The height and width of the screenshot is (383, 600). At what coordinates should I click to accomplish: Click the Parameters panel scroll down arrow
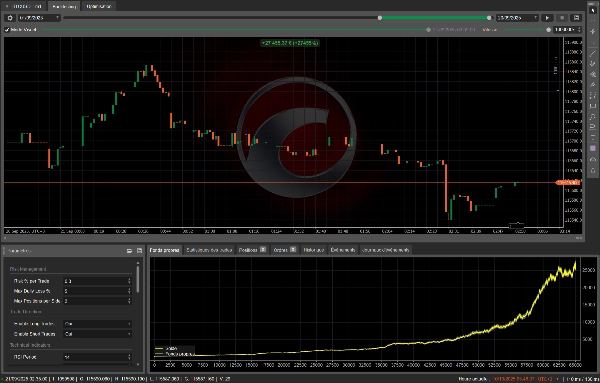coord(138,364)
